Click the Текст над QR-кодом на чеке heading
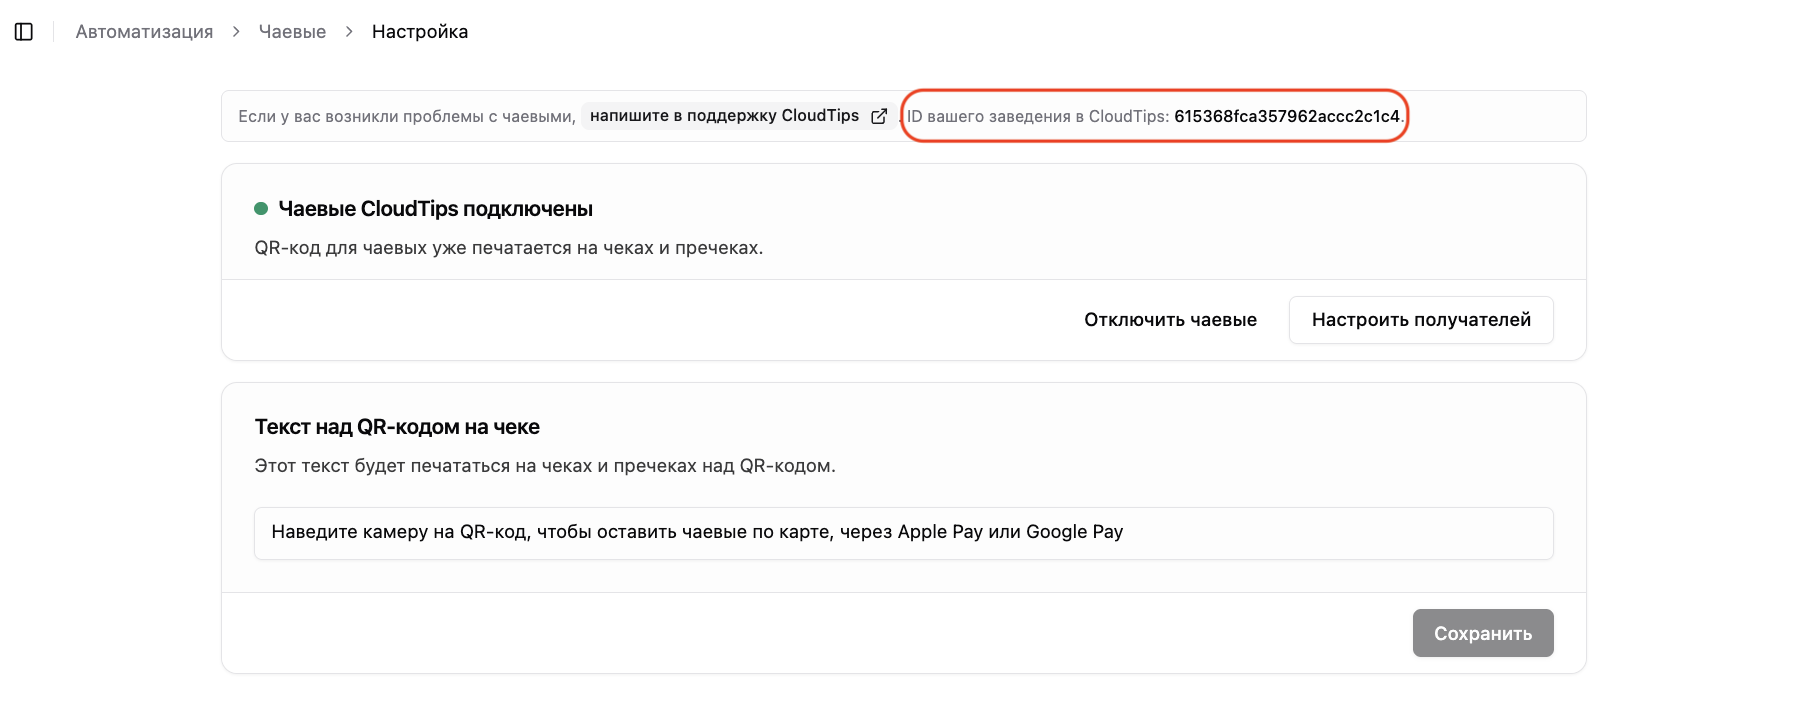 [397, 427]
